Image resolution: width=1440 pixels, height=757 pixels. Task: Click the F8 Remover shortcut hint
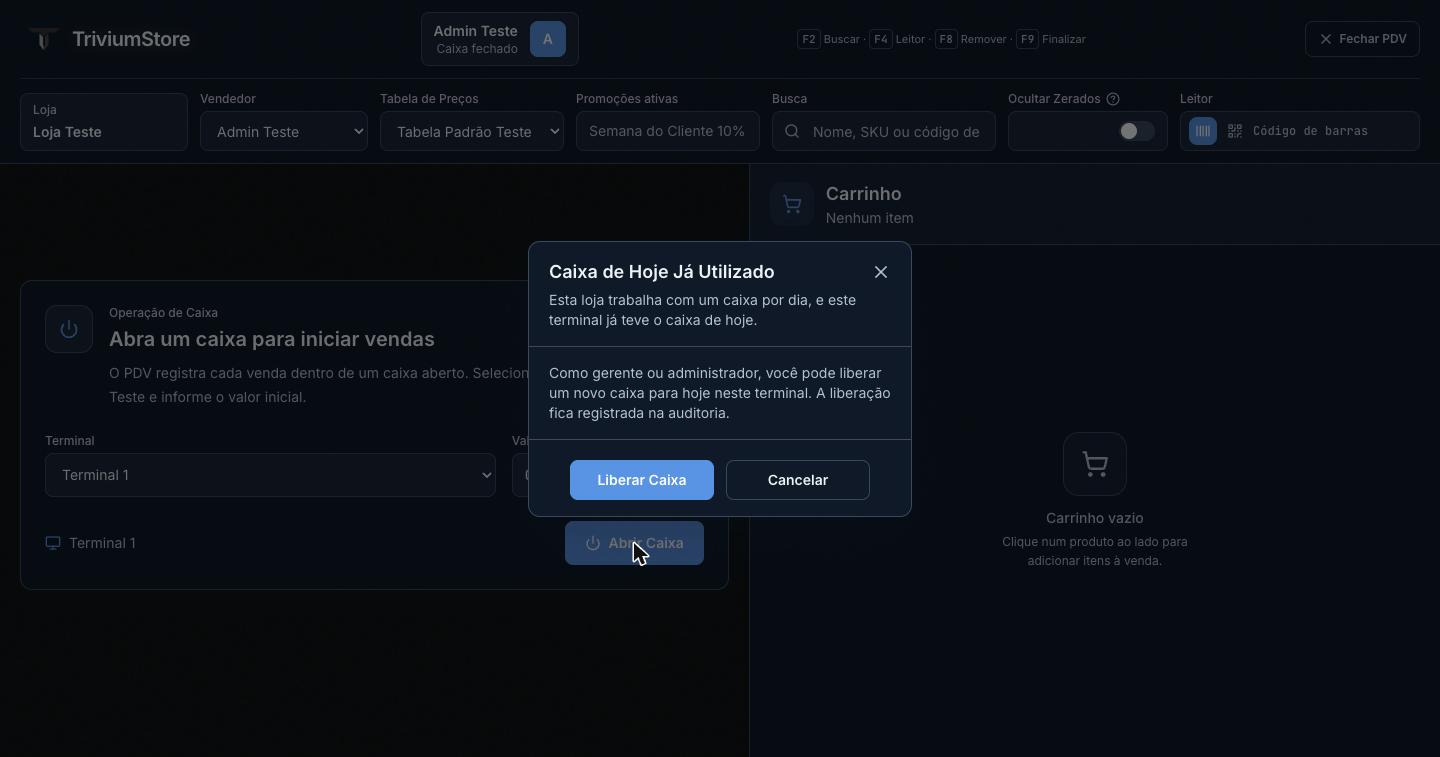(x=971, y=39)
